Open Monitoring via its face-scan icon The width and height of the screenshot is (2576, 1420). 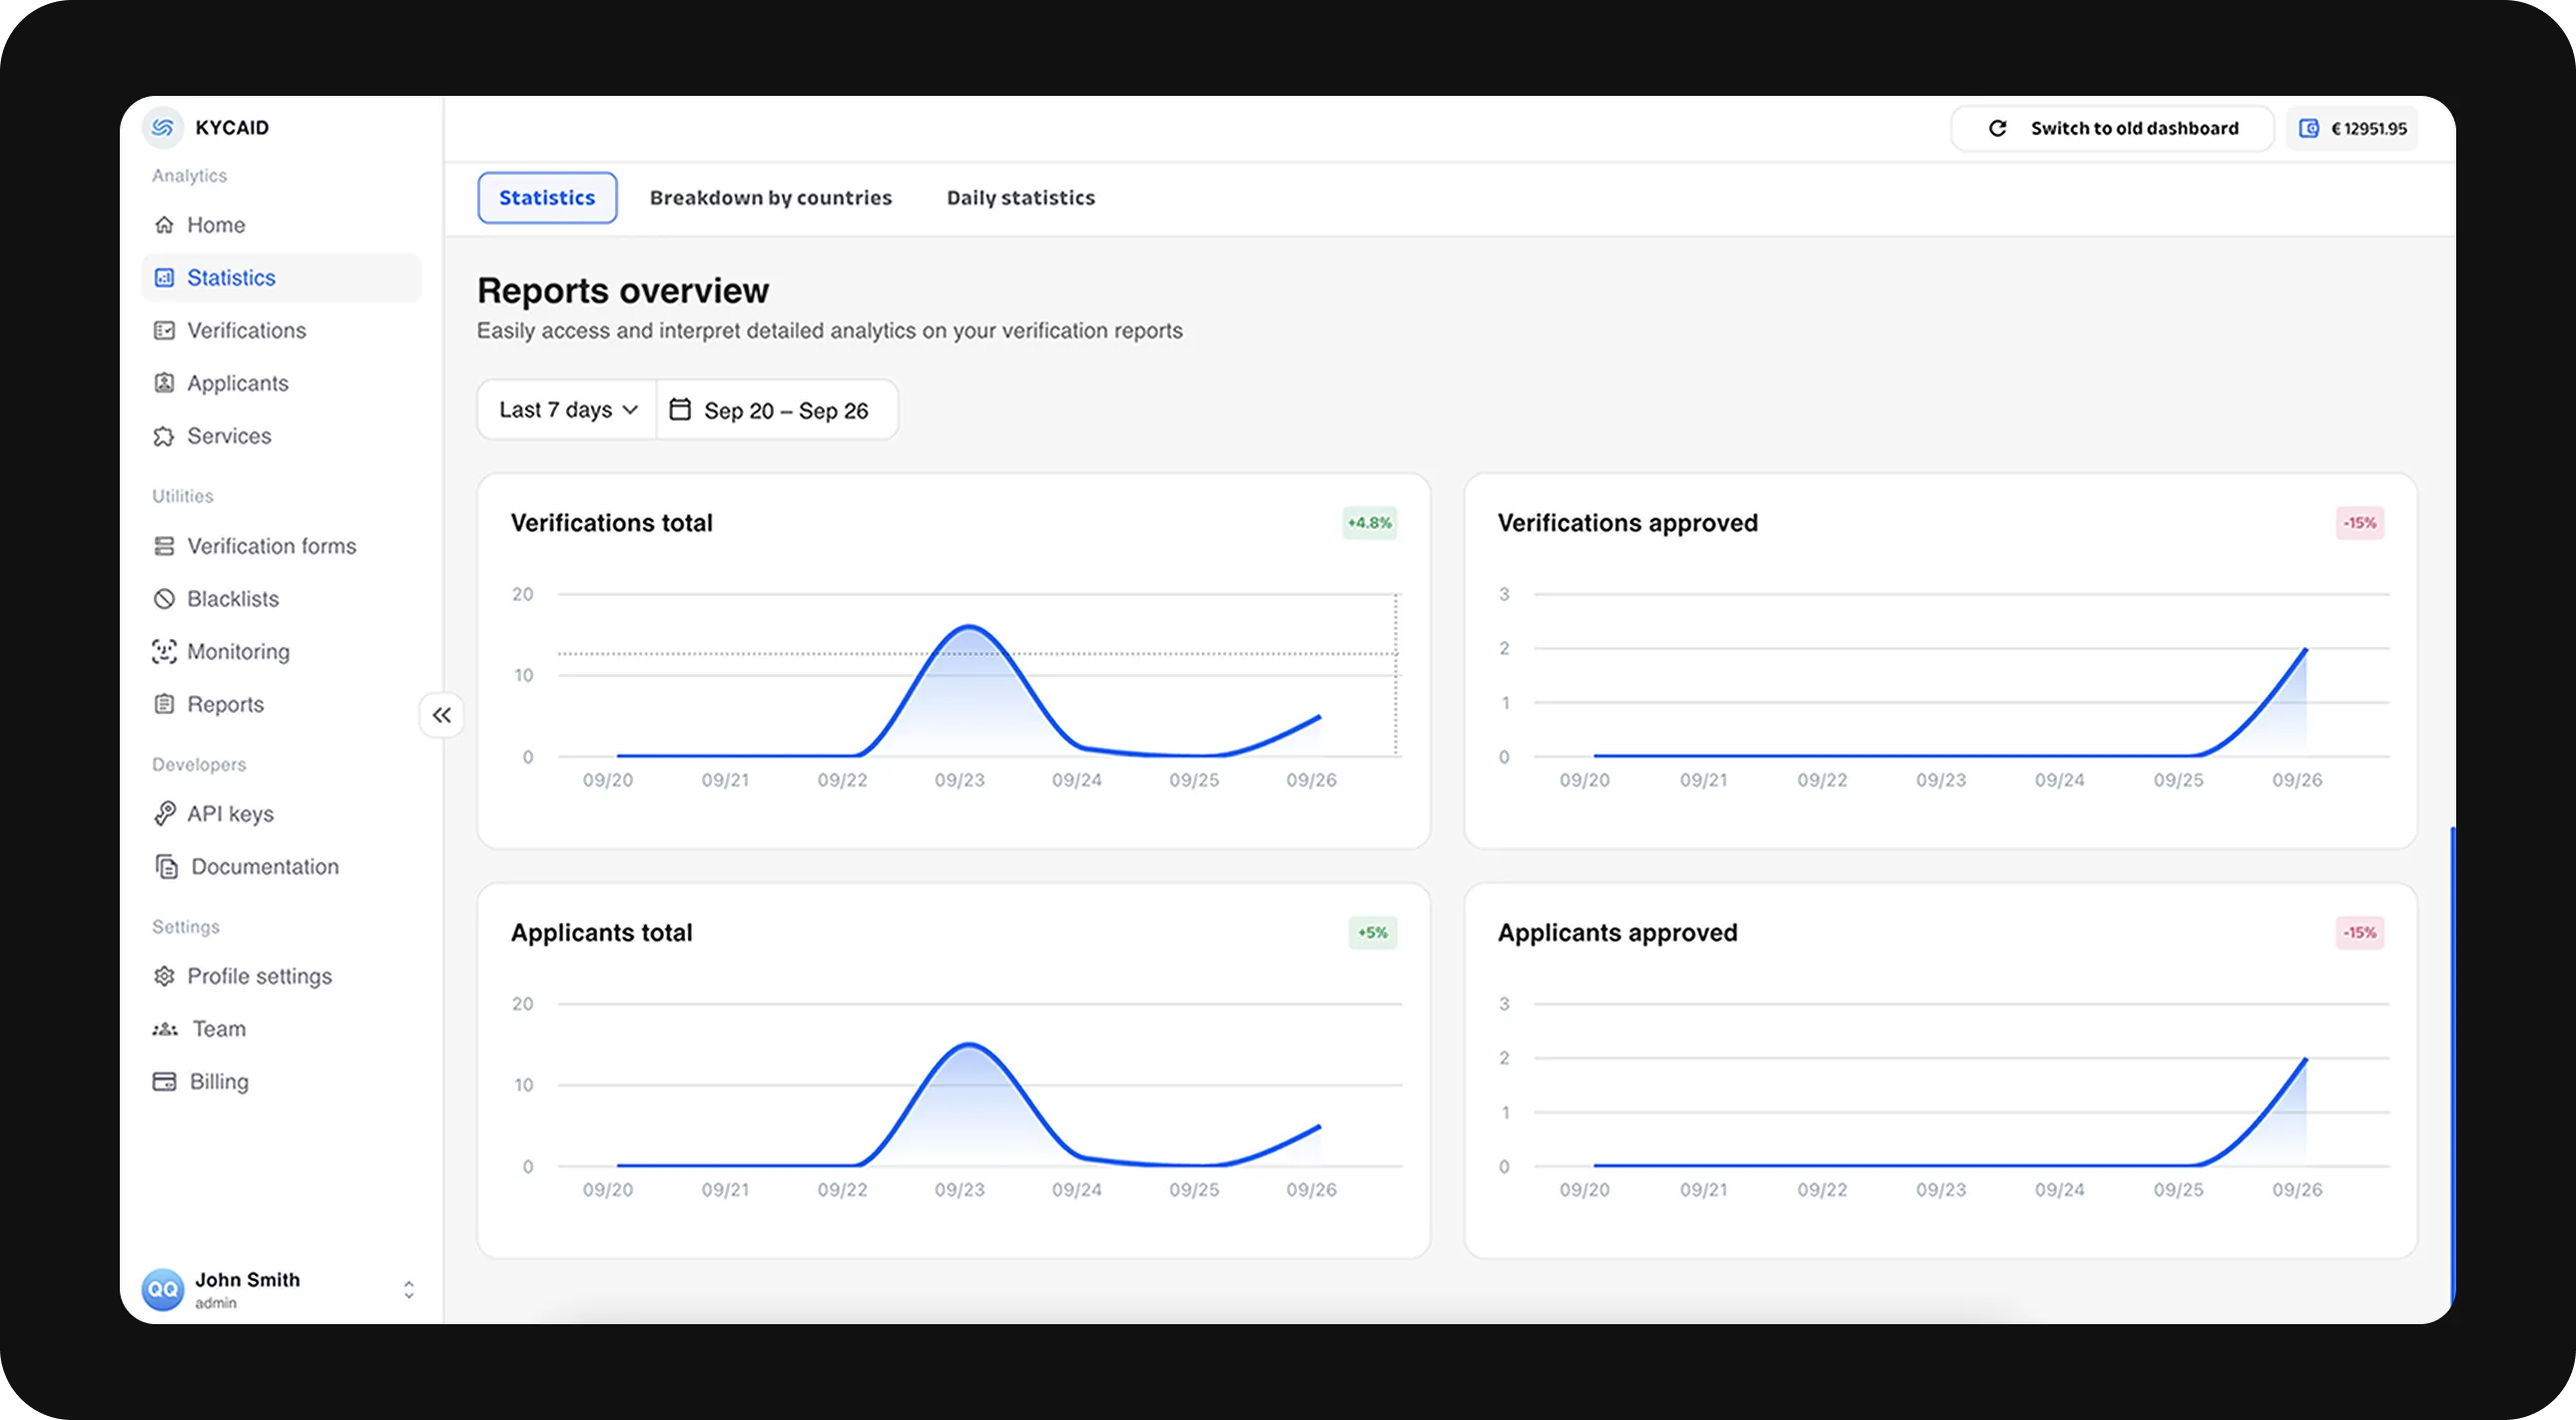(164, 652)
